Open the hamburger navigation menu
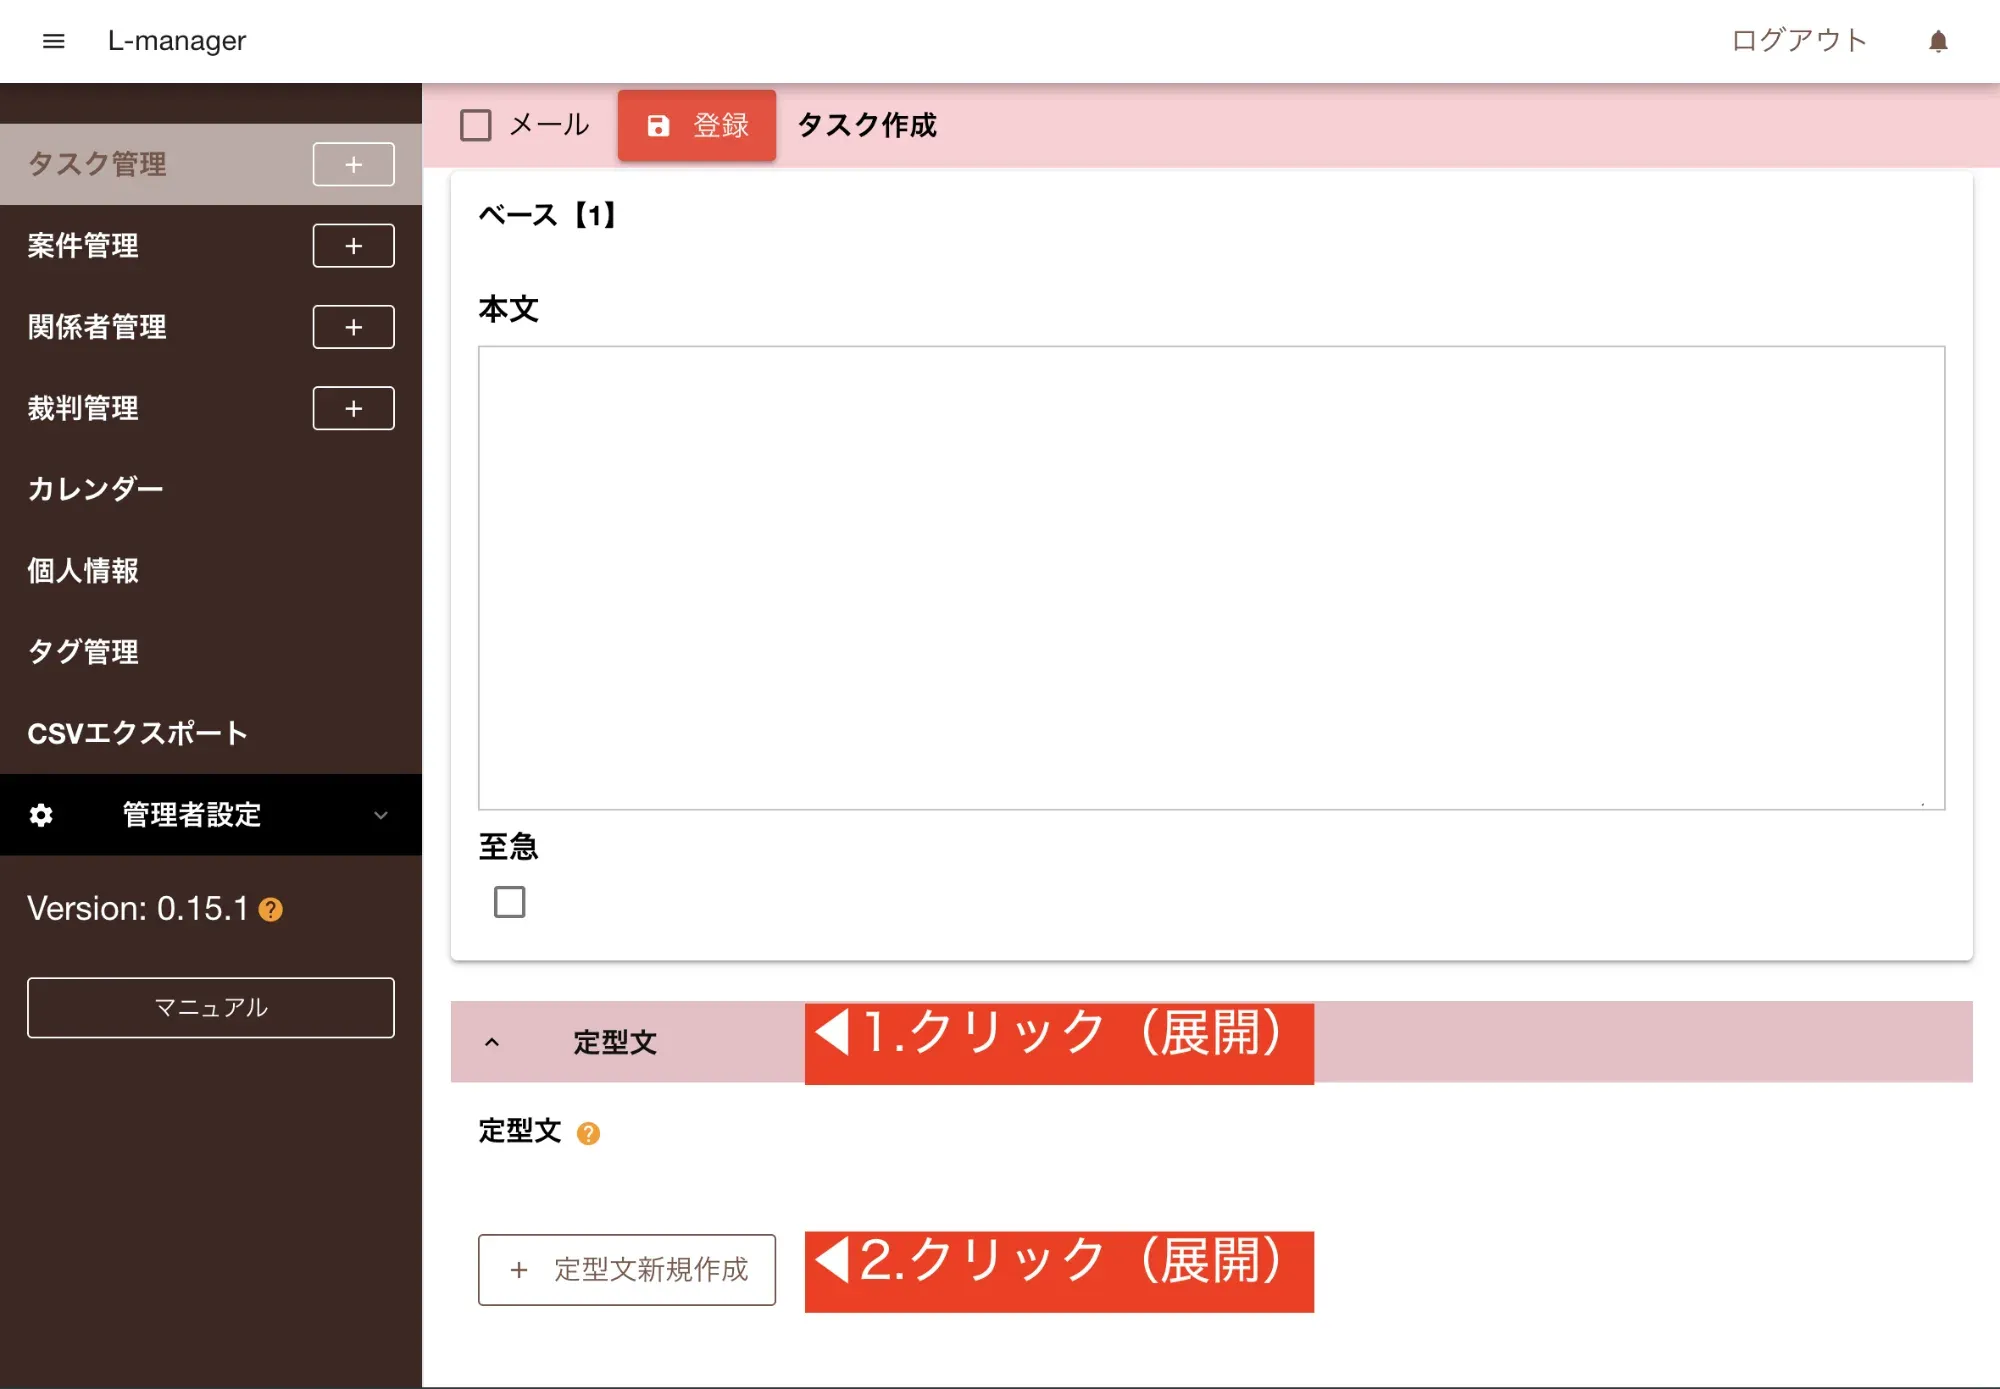Viewport: 2000px width, 1389px height. (54, 41)
